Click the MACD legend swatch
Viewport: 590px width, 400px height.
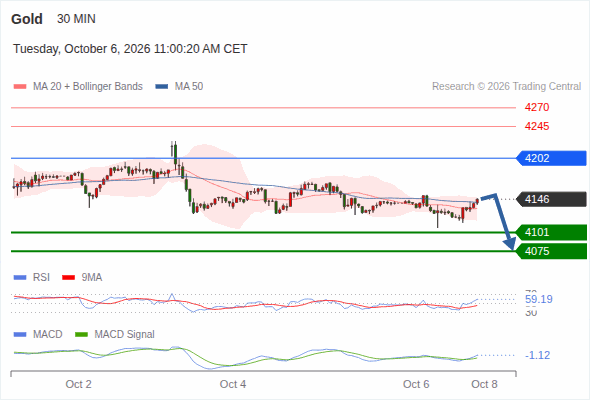20,335
